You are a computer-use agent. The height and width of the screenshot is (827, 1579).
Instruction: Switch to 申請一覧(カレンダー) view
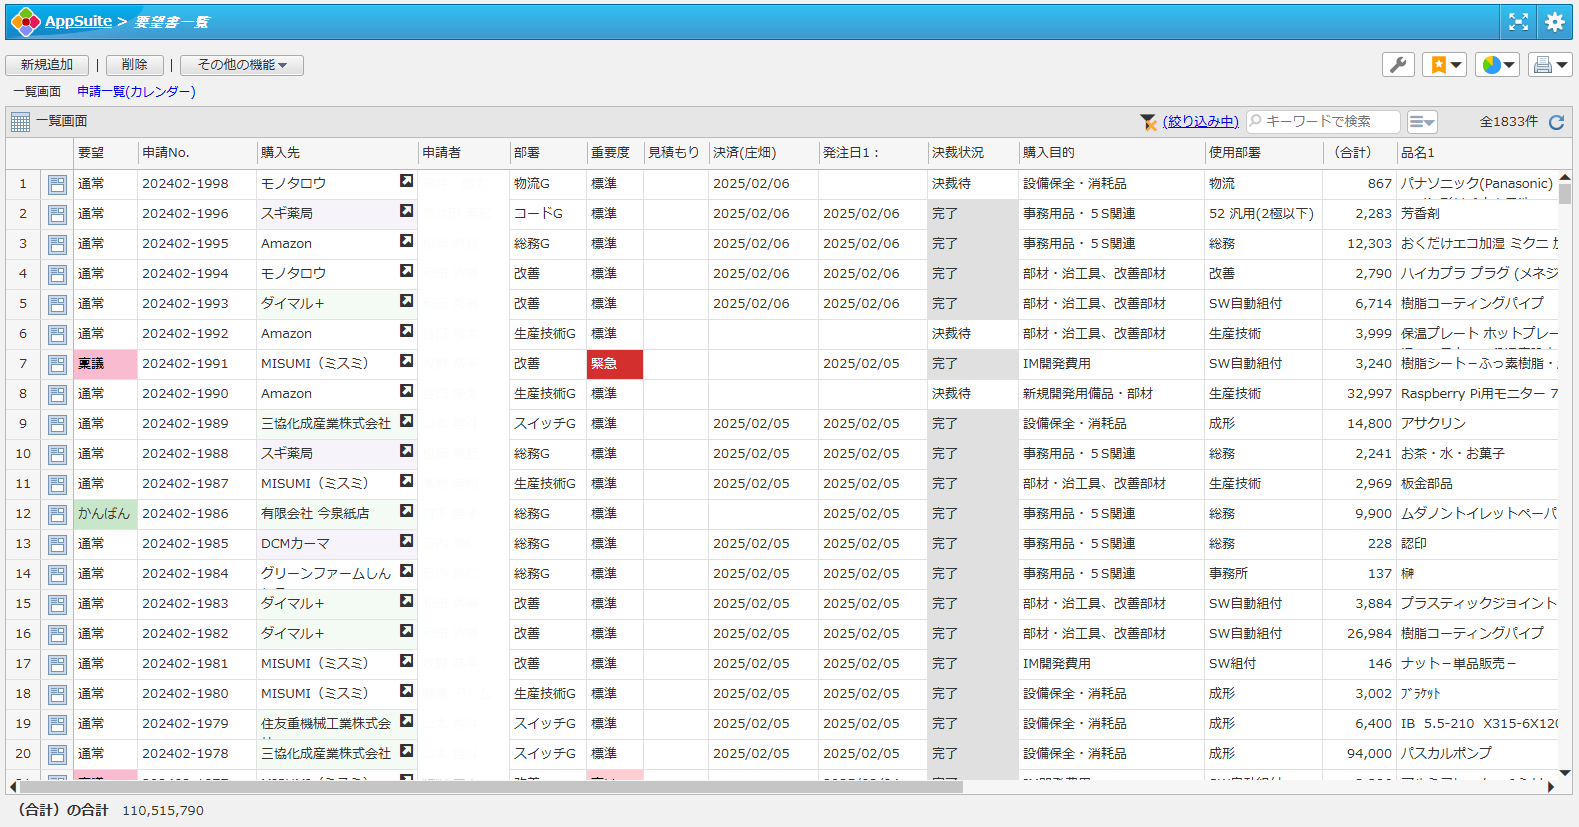tap(136, 91)
